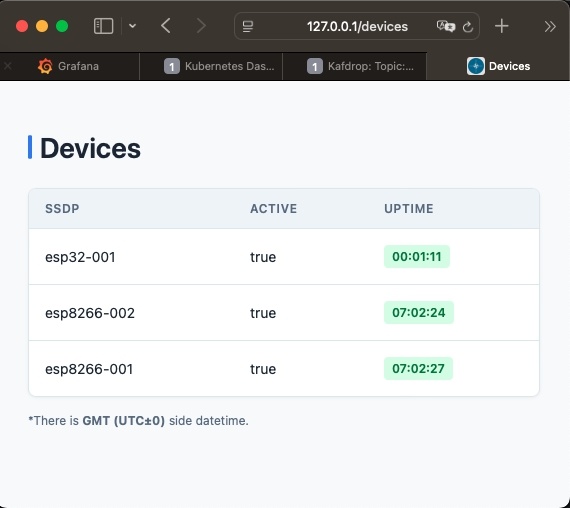Open the sidebar options dropdown chevron
Image resolution: width=570 pixels, height=508 pixels.
click(133, 26)
